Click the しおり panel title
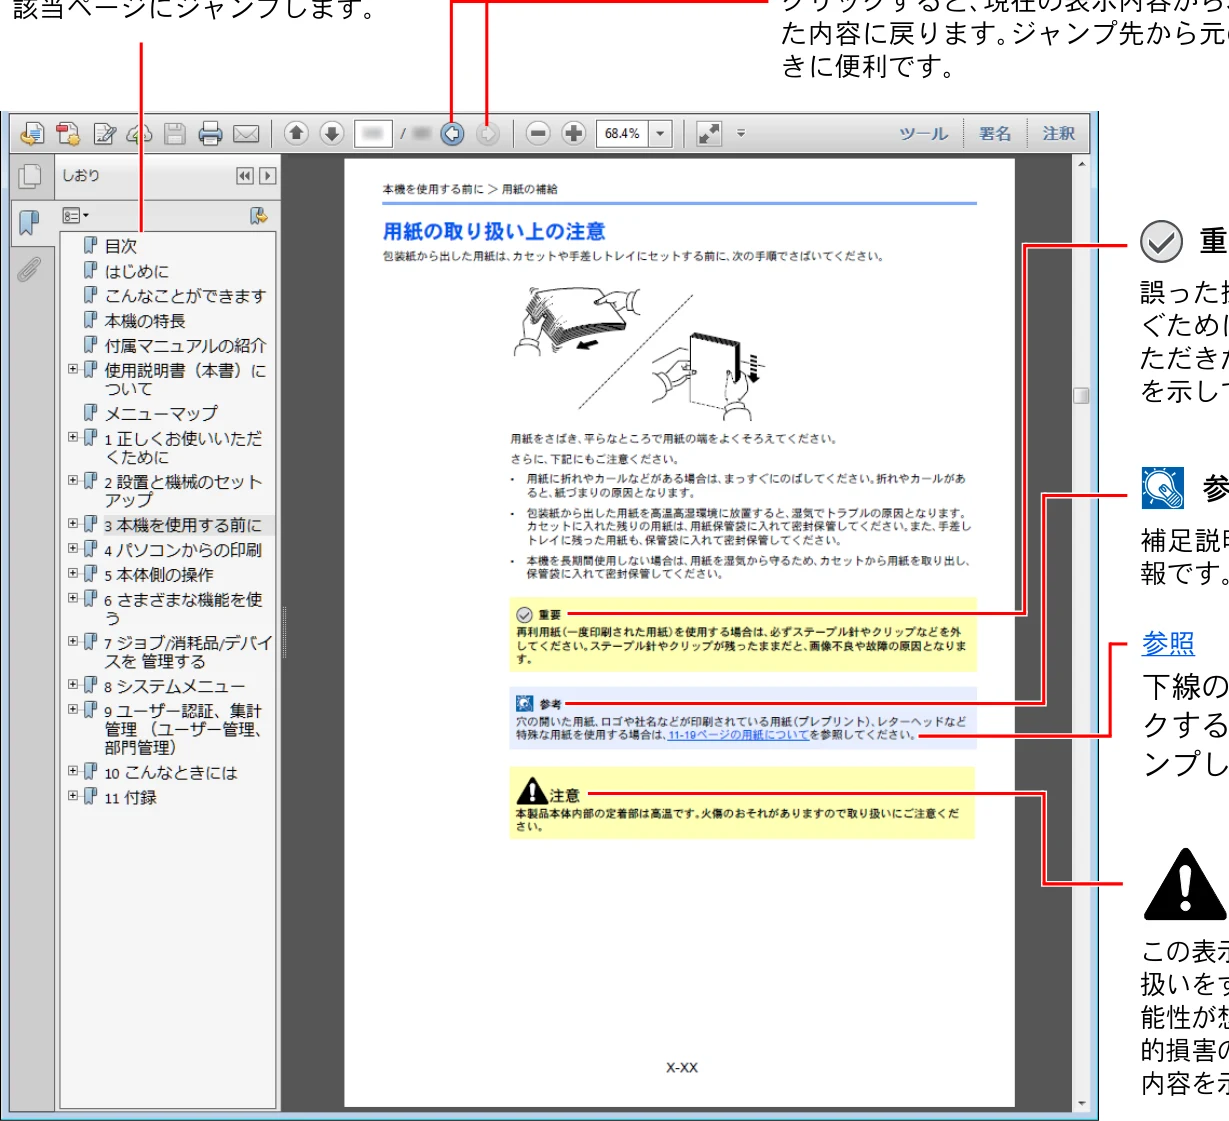Image resolution: width=1229 pixels, height=1121 pixels. click(81, 175)
